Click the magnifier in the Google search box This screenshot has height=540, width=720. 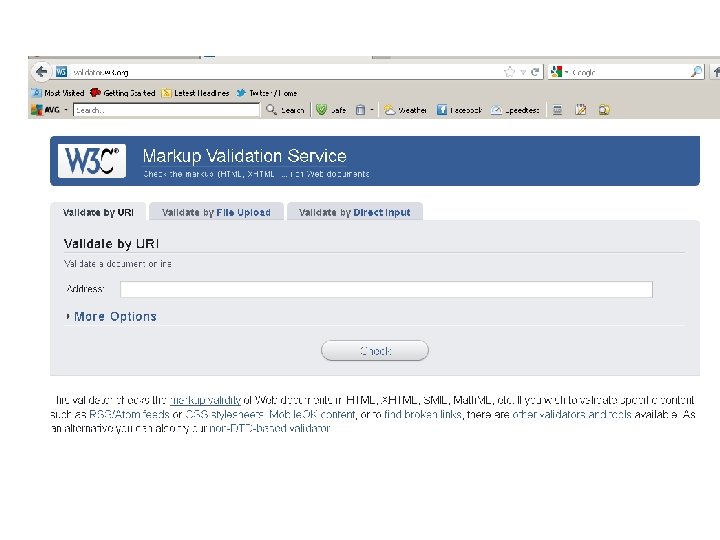tap(696, 72)
